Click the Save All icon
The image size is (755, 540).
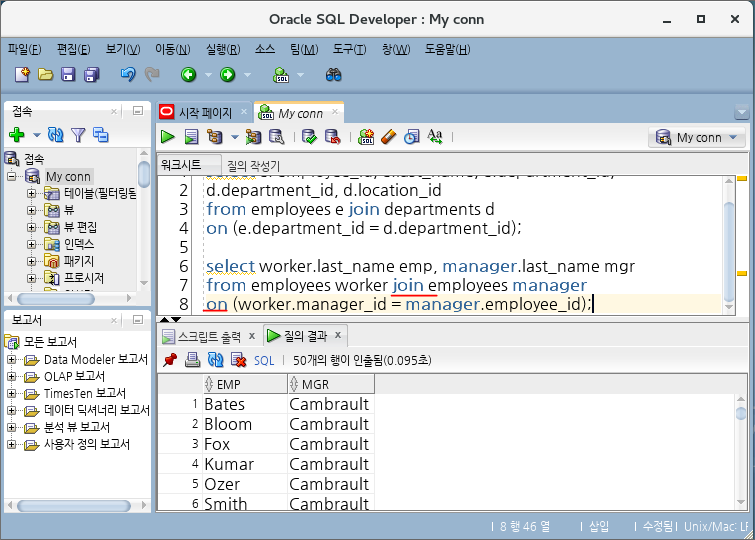click(91, 75)
